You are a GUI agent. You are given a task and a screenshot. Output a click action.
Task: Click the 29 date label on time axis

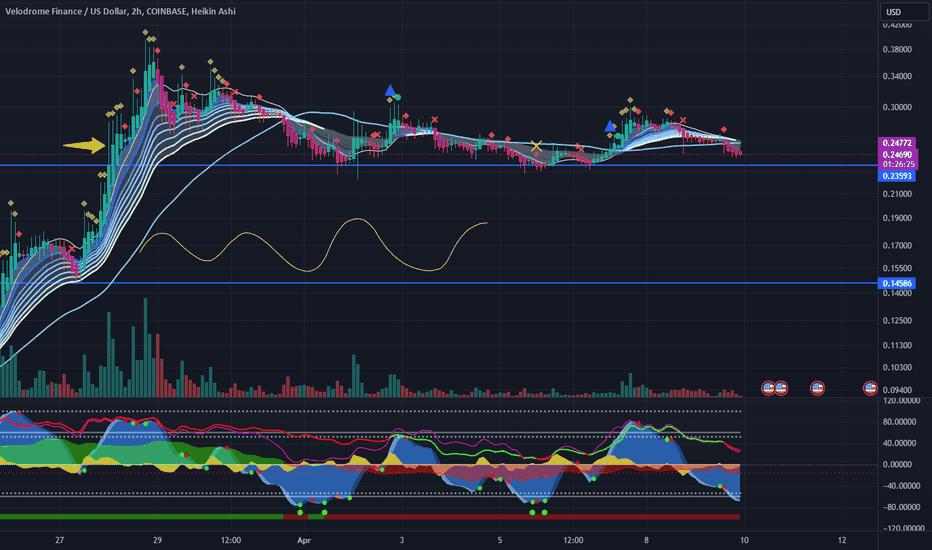(x=157, y=540)
